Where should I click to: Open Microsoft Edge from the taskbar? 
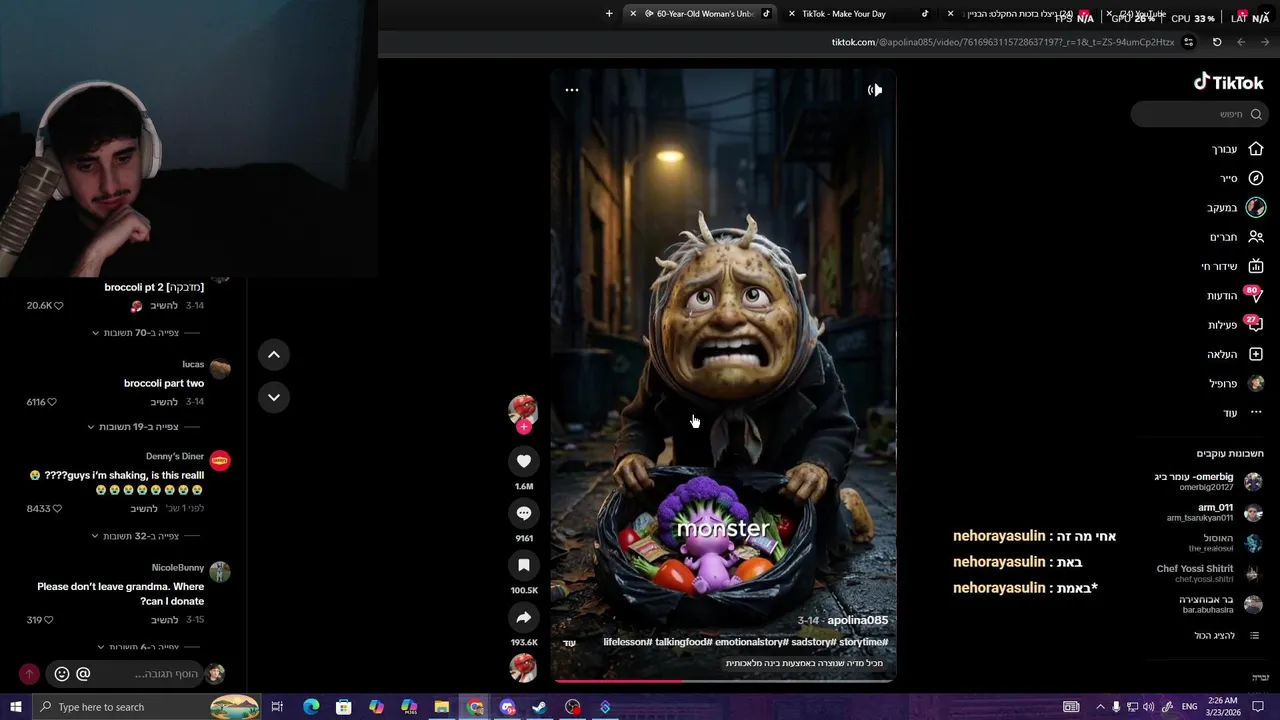pyautogui.click(x=311, y=707)
